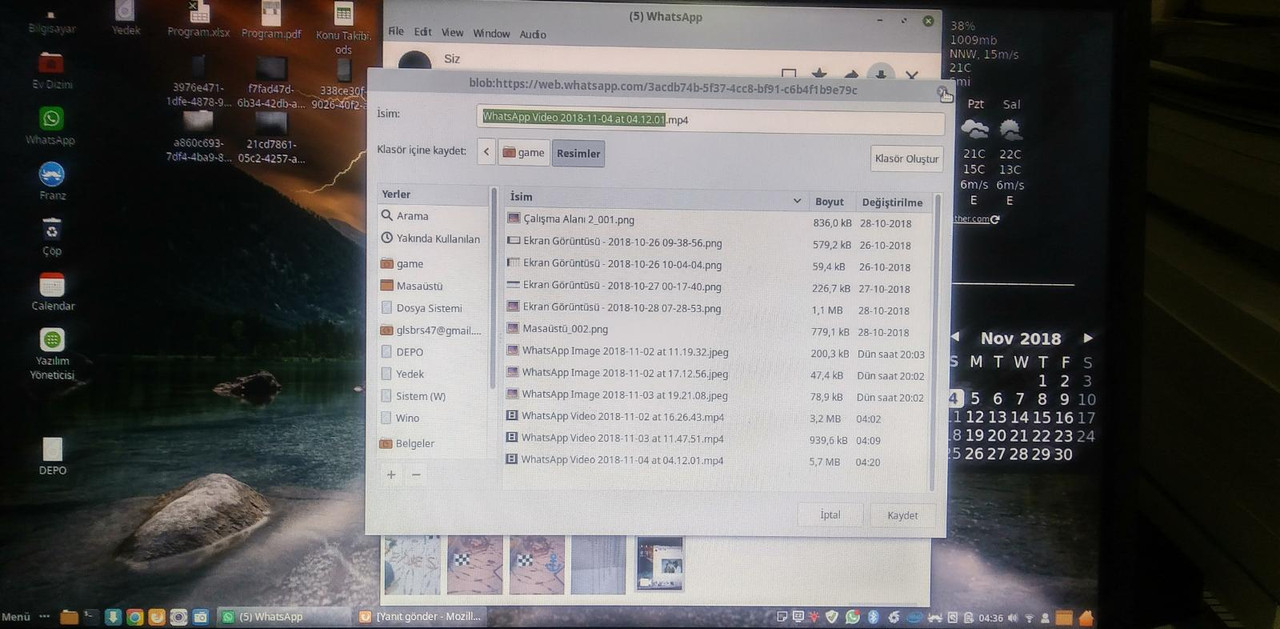Go to next month in calendar widget
The height and width of the screenshot is (629, 1280).
point(1088,338)
